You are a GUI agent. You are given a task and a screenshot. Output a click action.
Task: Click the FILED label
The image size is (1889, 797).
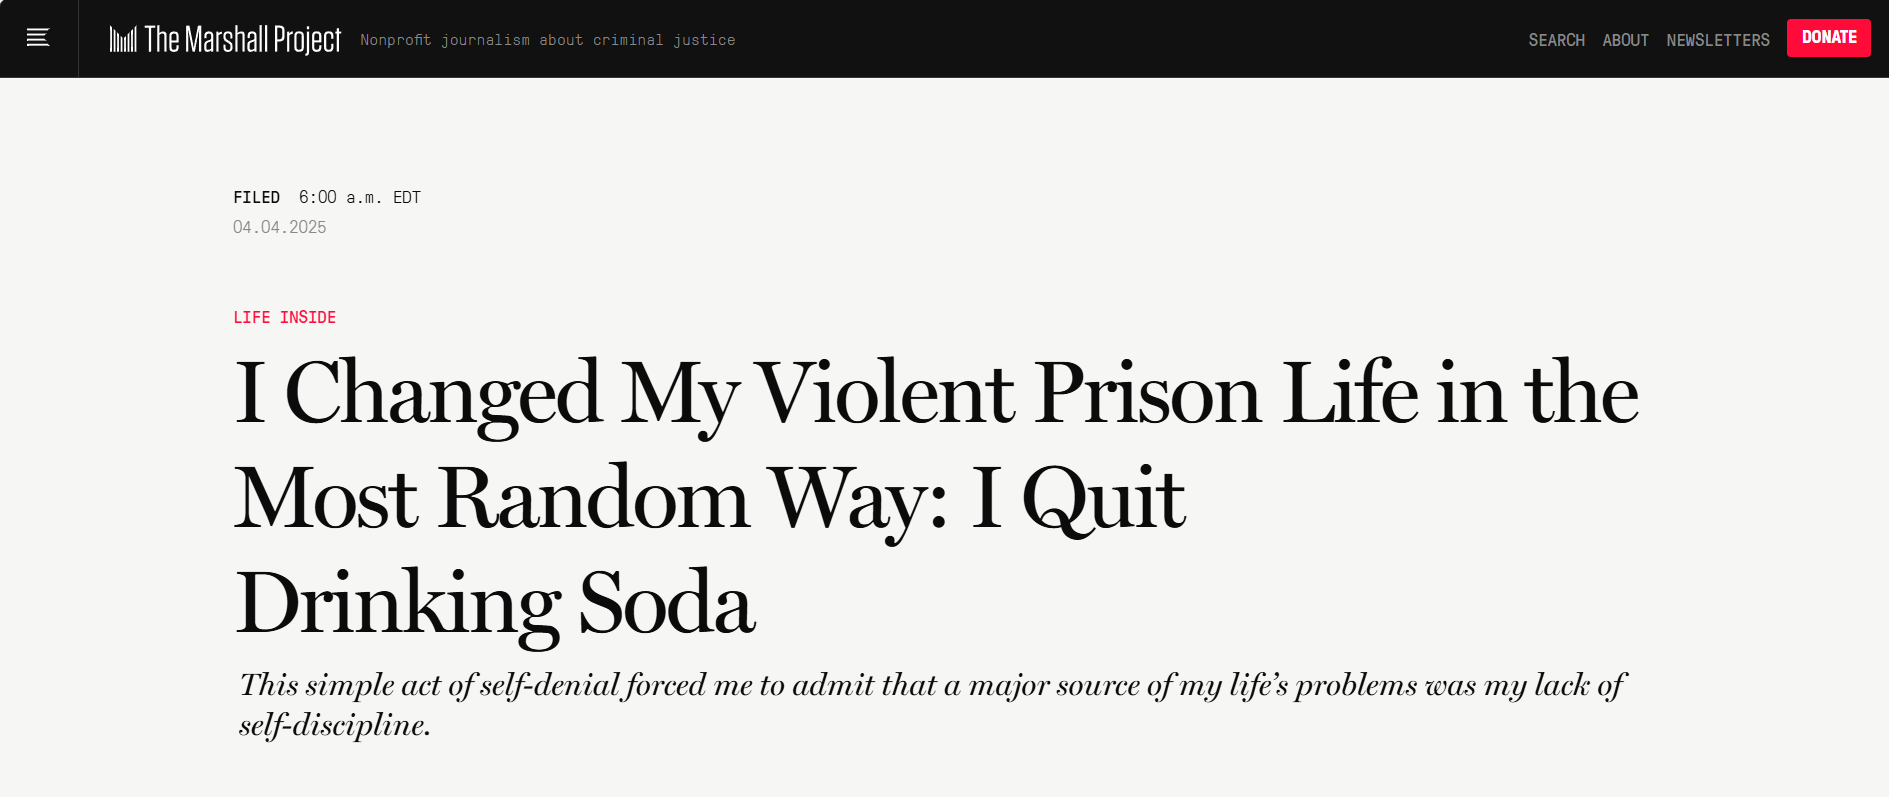(256, 197)
